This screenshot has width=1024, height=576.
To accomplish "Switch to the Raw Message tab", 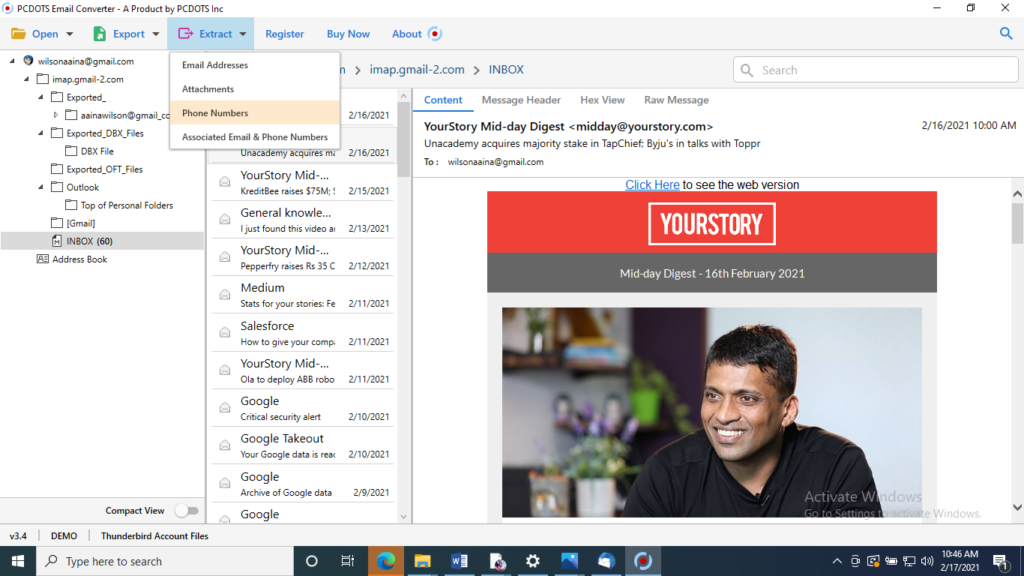I will pyautogui.click(x=676, y=100).
